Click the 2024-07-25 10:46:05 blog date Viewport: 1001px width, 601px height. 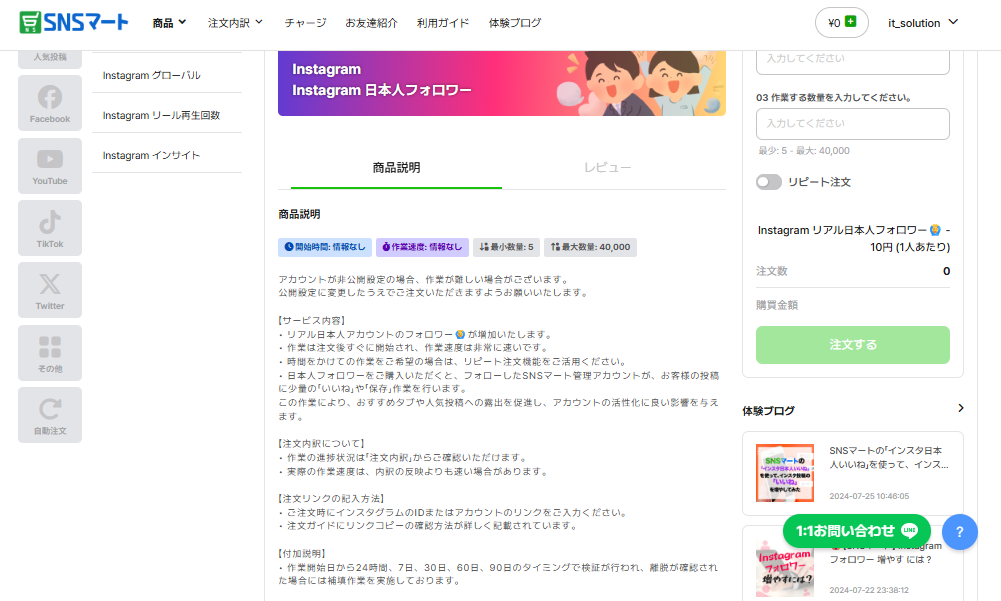point(869,496)
